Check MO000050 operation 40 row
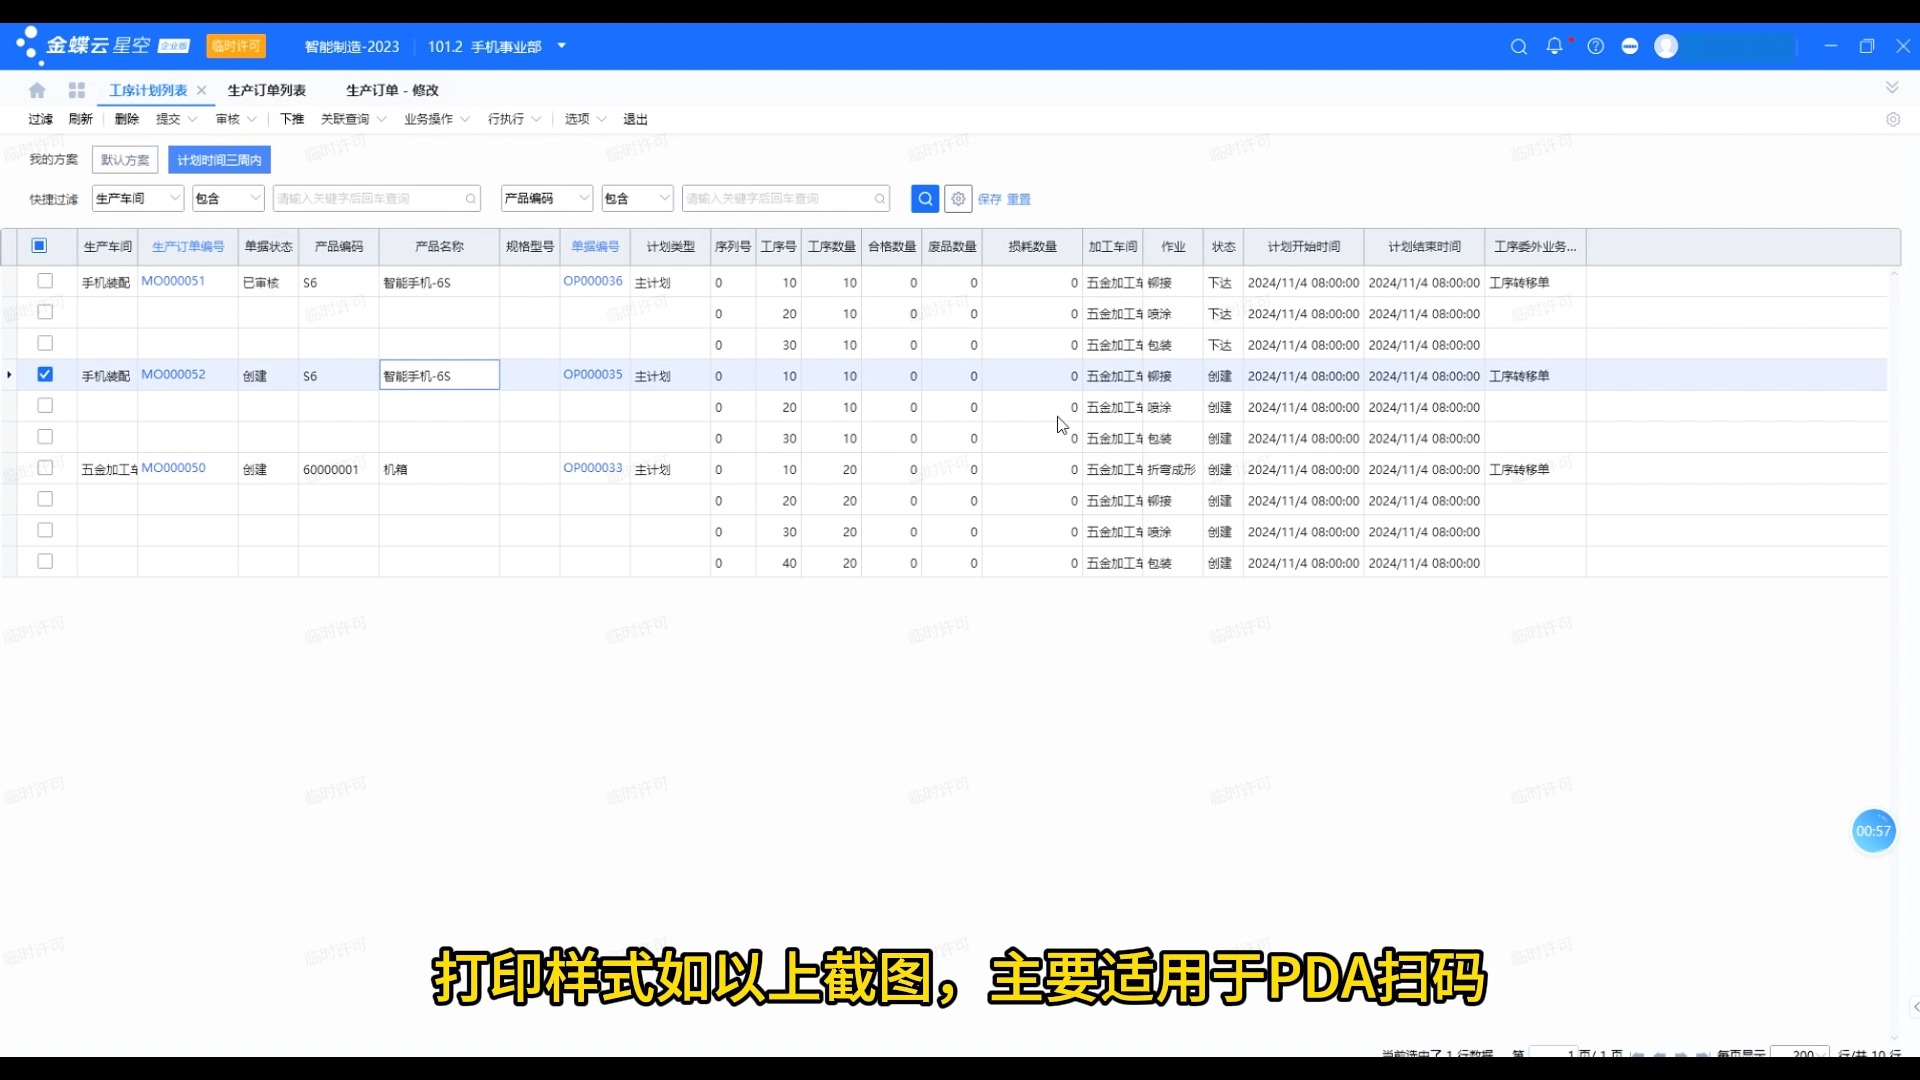1920x1080 pixels. point(45,561)
